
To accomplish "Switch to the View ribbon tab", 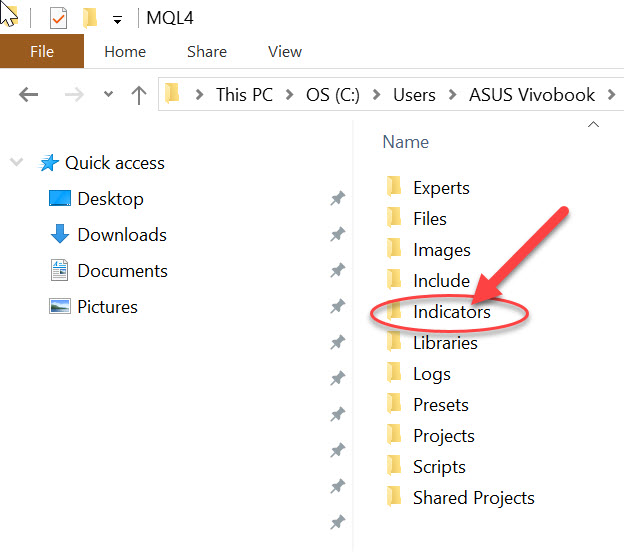I will click(285, 52).
